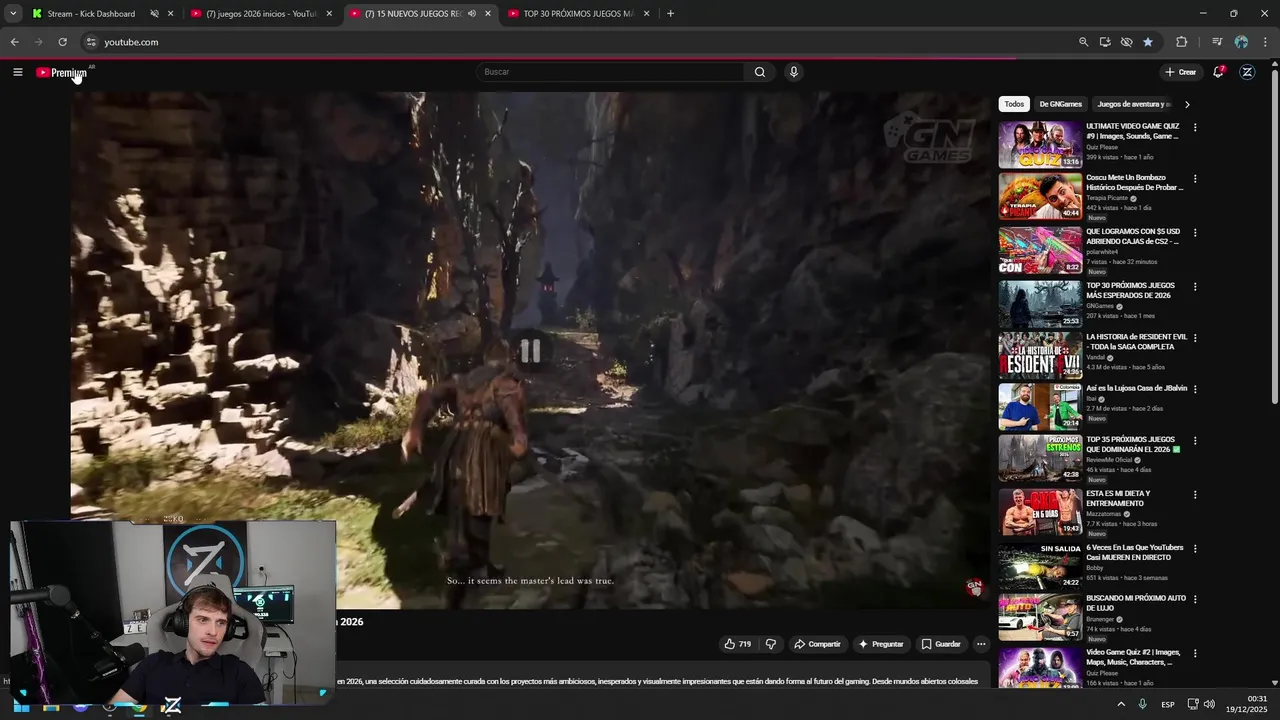Close the juegos 2026 inicios tab

[x=329, y=14]
